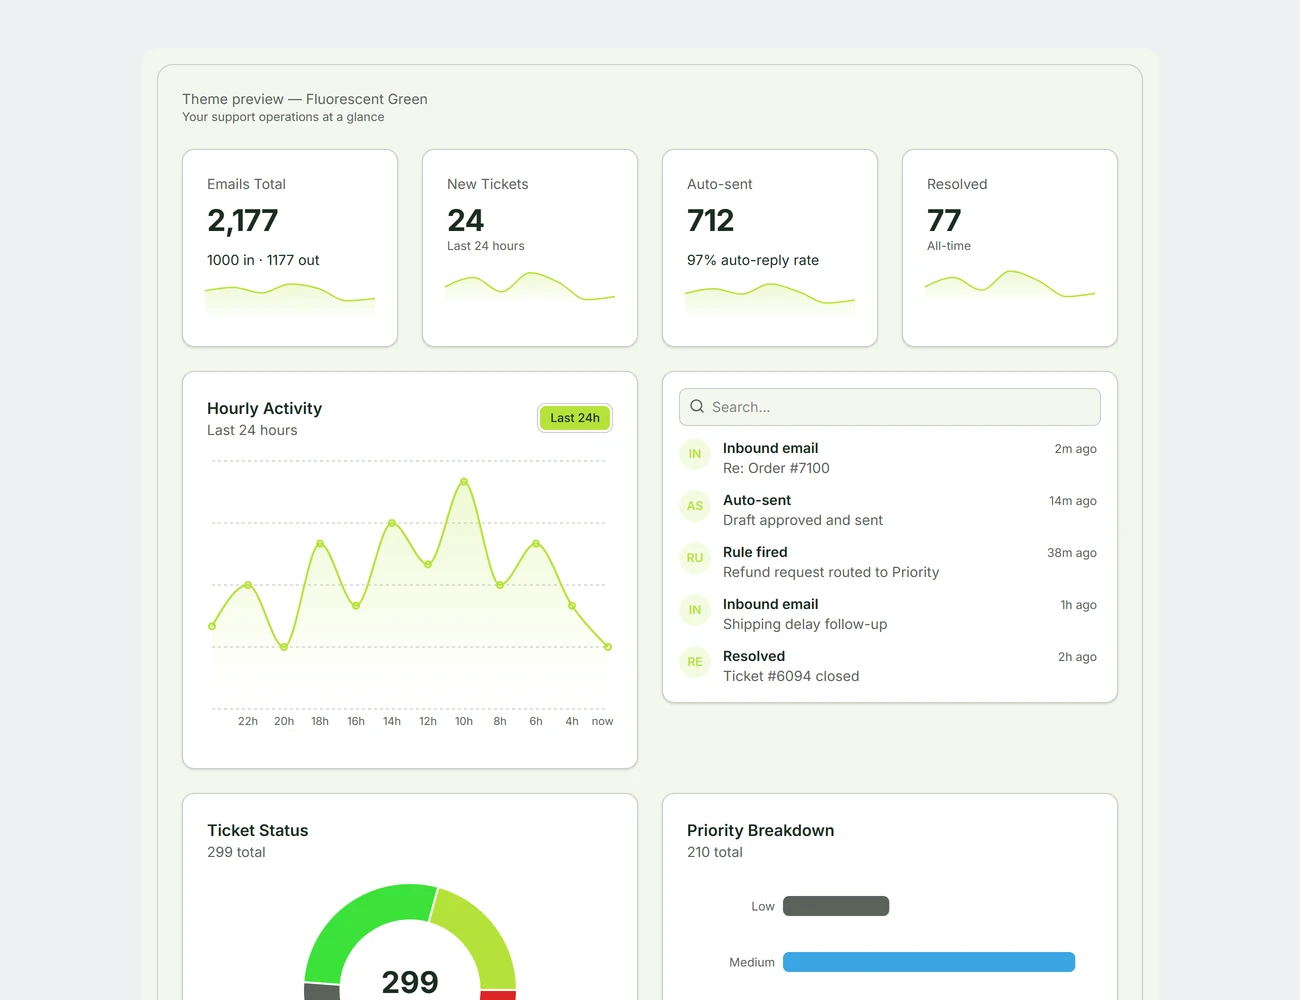Screen dimensions: 1300x1000
Task: Click the final data point above 'now'
Action: coord(608,647)
